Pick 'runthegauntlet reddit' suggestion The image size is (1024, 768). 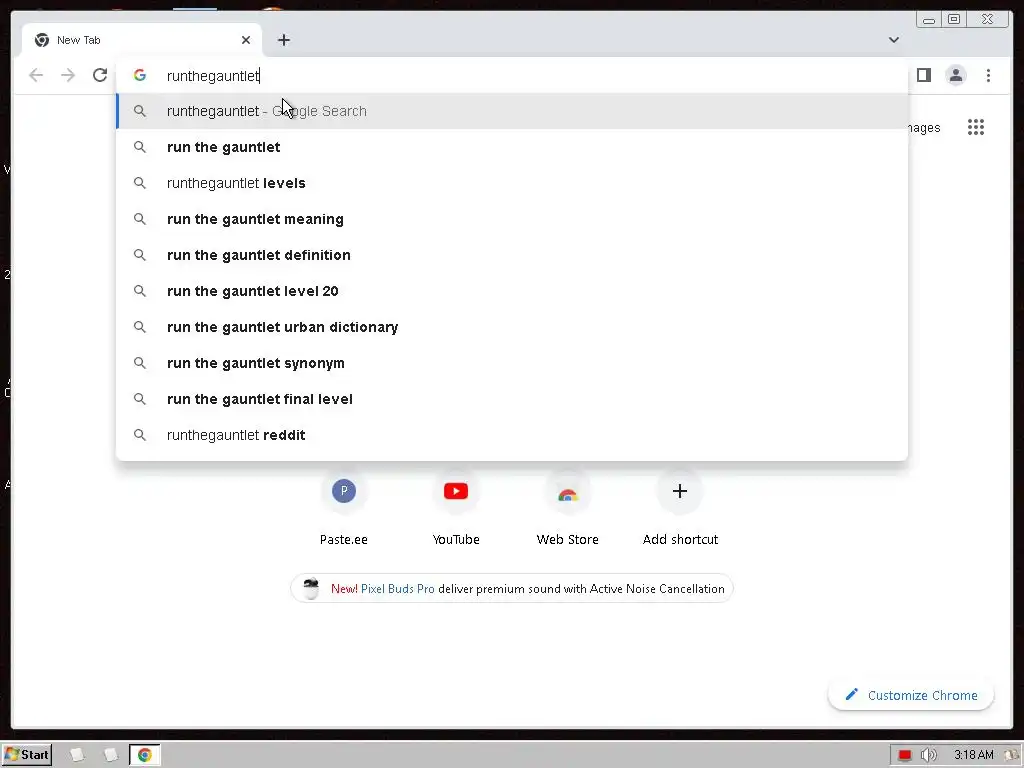coord(512,434)
